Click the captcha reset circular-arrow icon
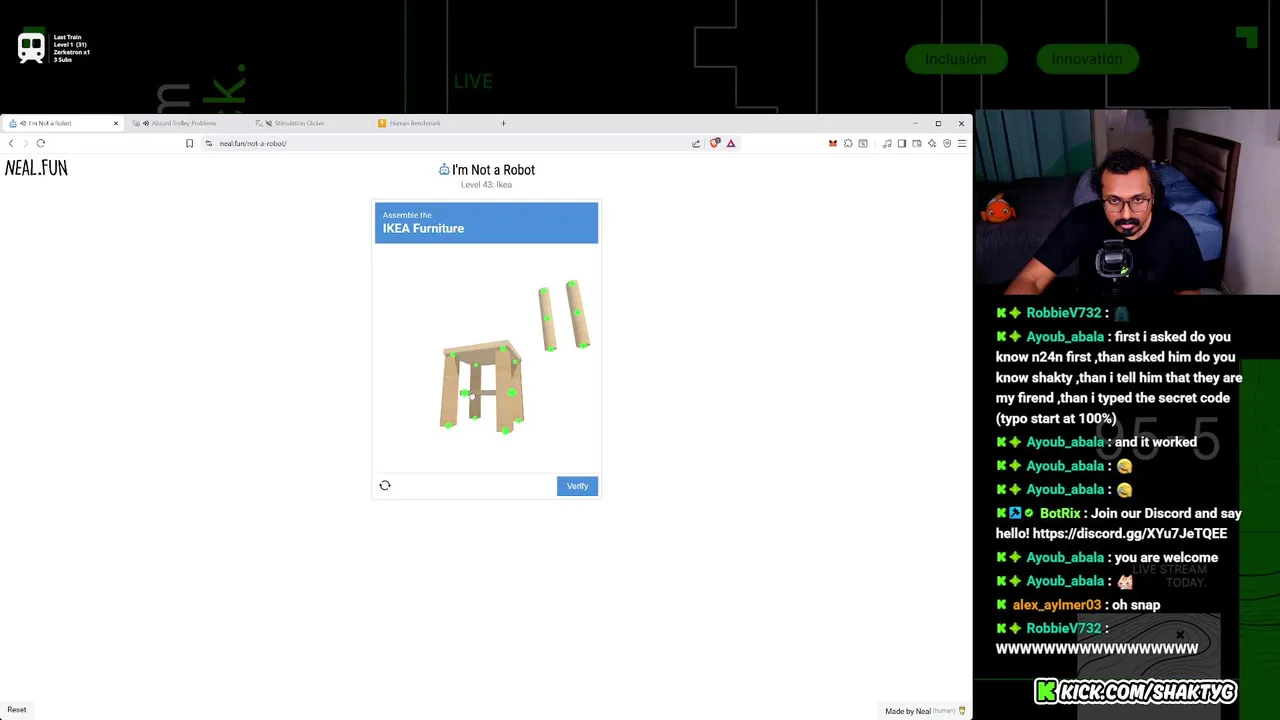1280x720 pixels. 385,485
